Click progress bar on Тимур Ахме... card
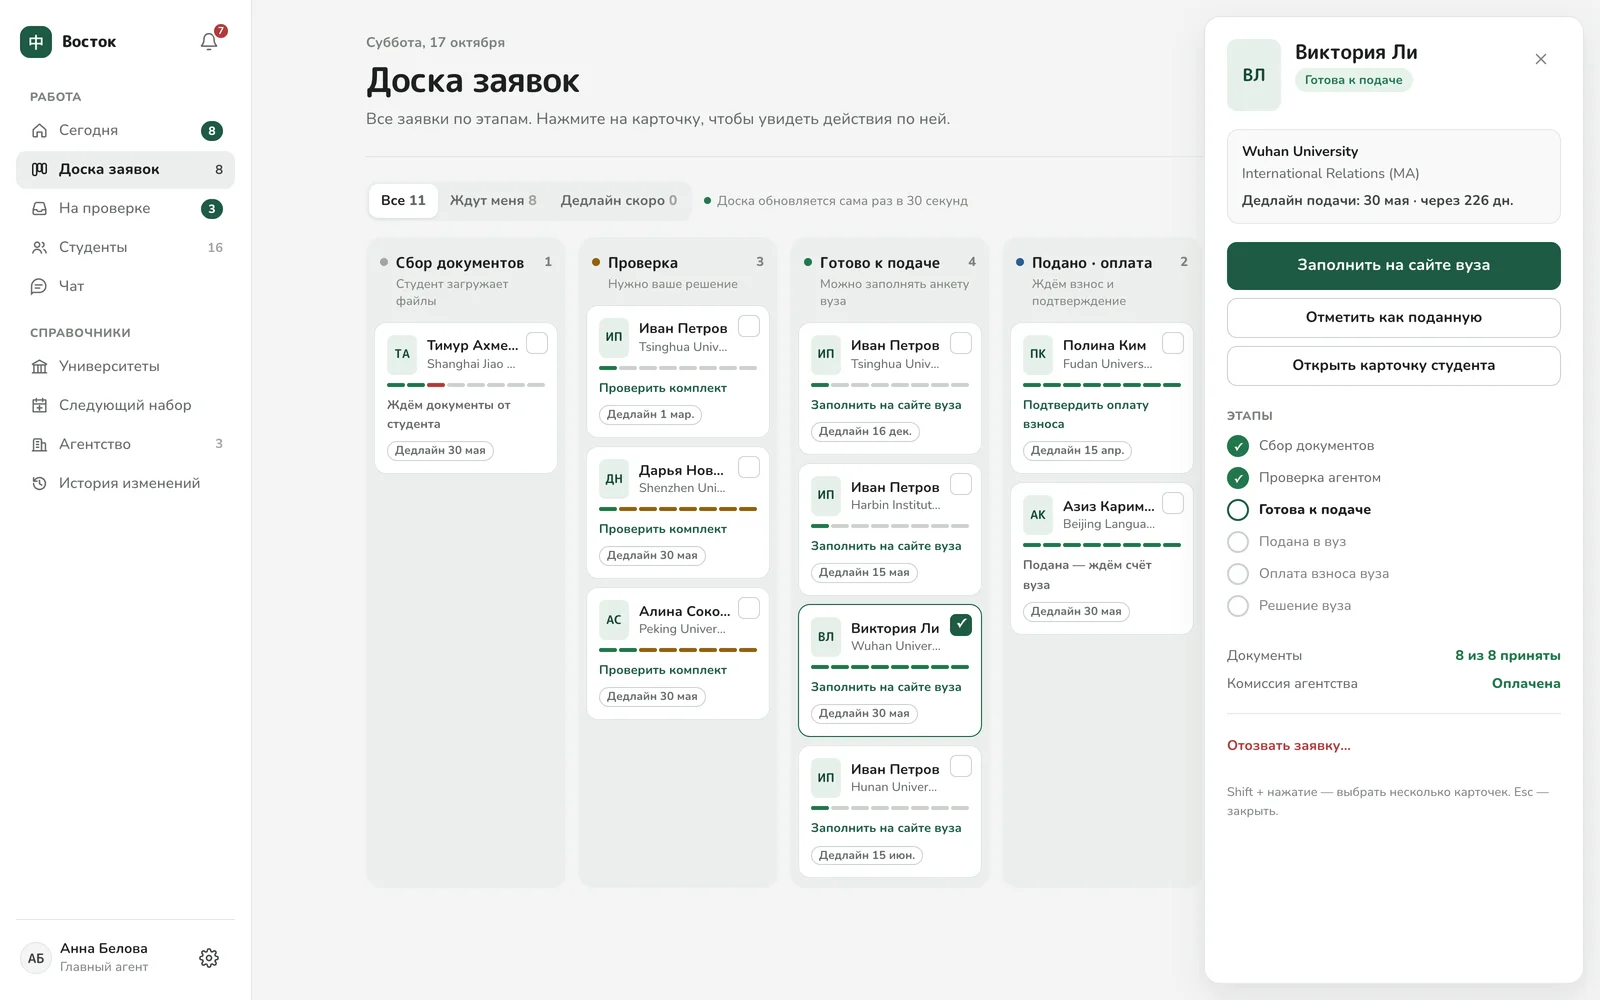 pyautogui.click(x=466, y=385)
